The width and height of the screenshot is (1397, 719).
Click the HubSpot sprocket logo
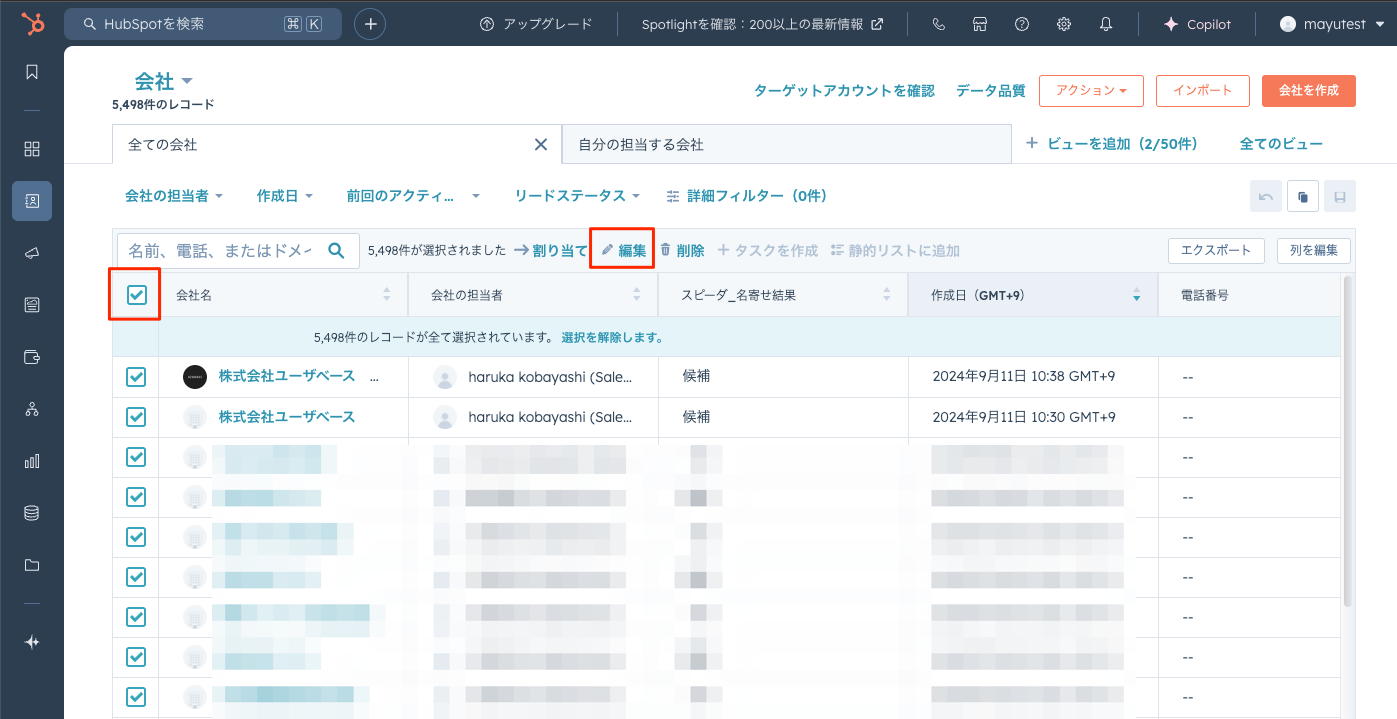click(x=31, y=23)
